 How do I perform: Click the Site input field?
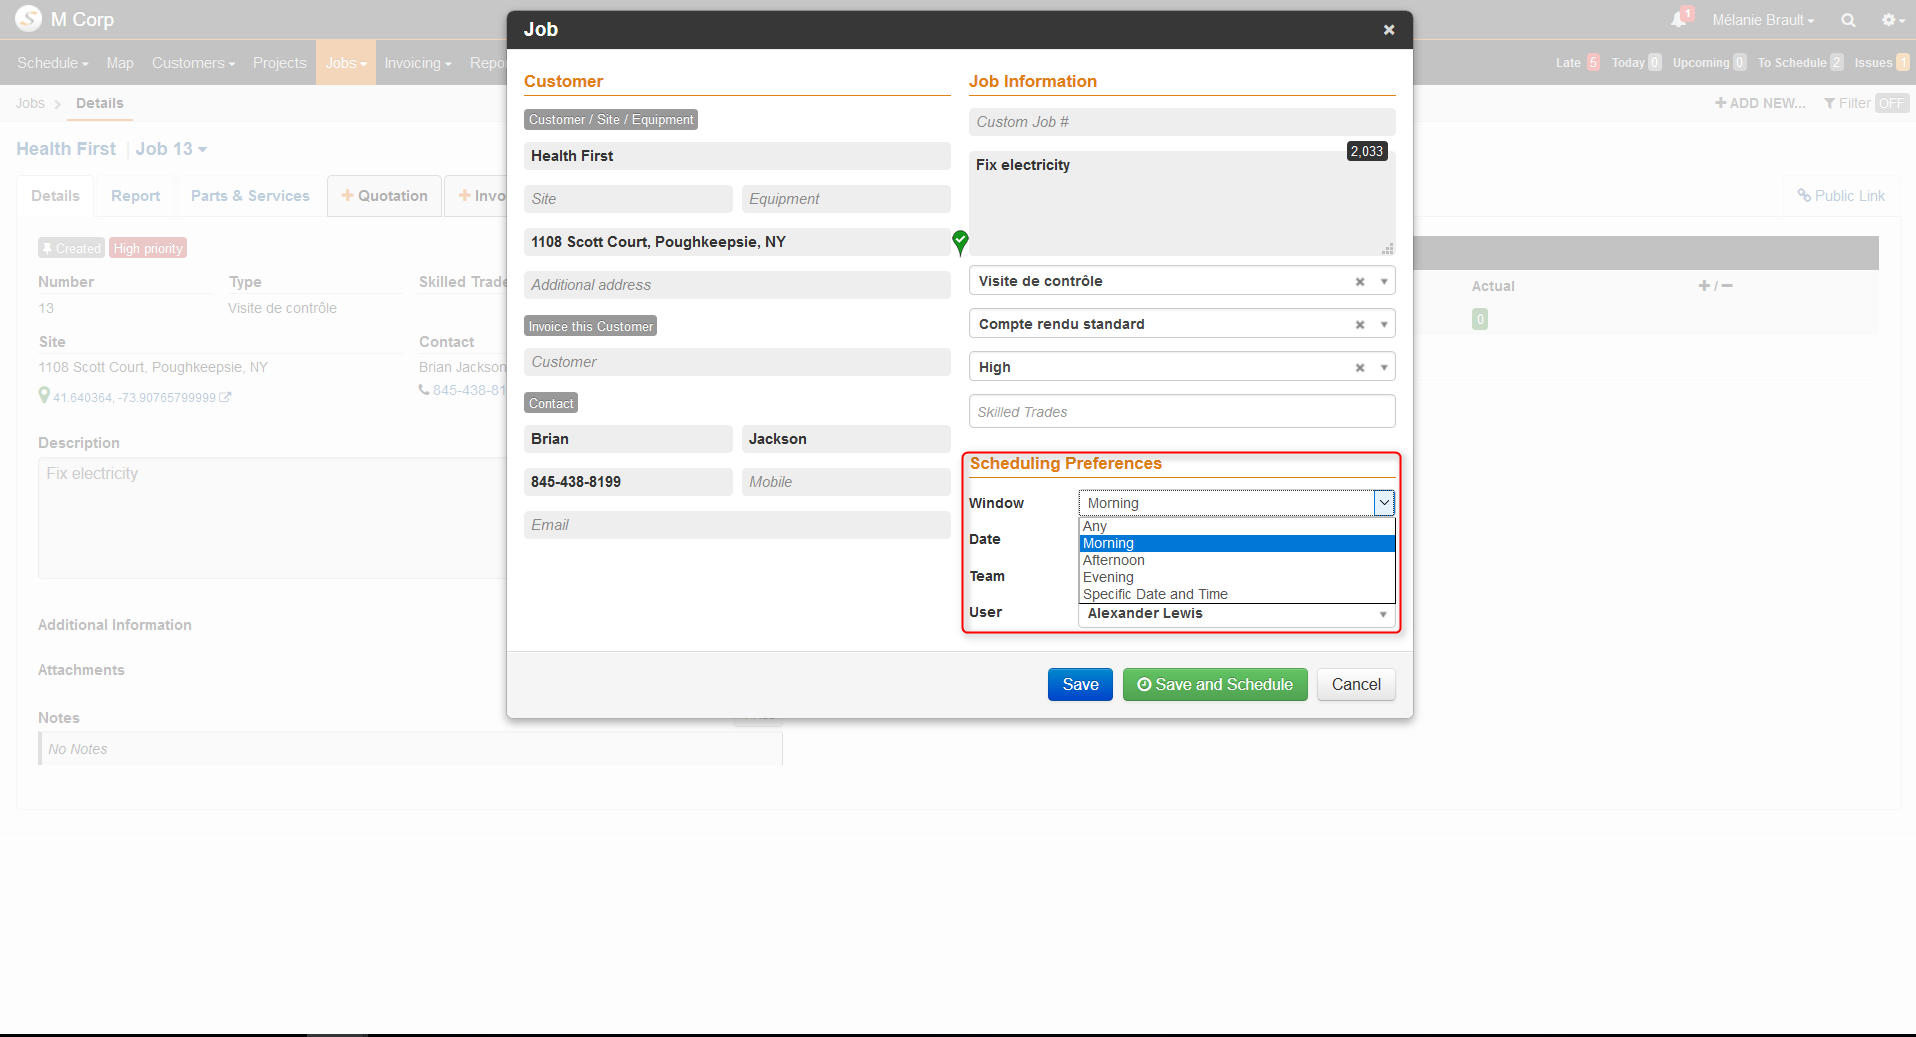coord(628,199)
